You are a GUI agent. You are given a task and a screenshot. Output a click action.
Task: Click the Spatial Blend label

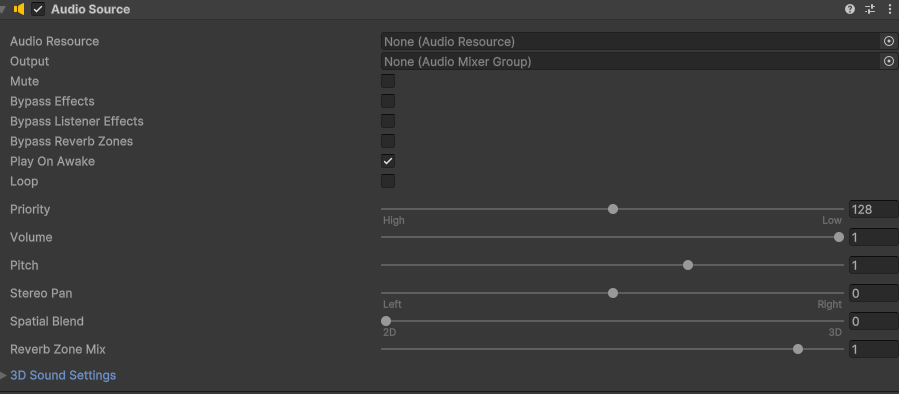tap(47, 321)
